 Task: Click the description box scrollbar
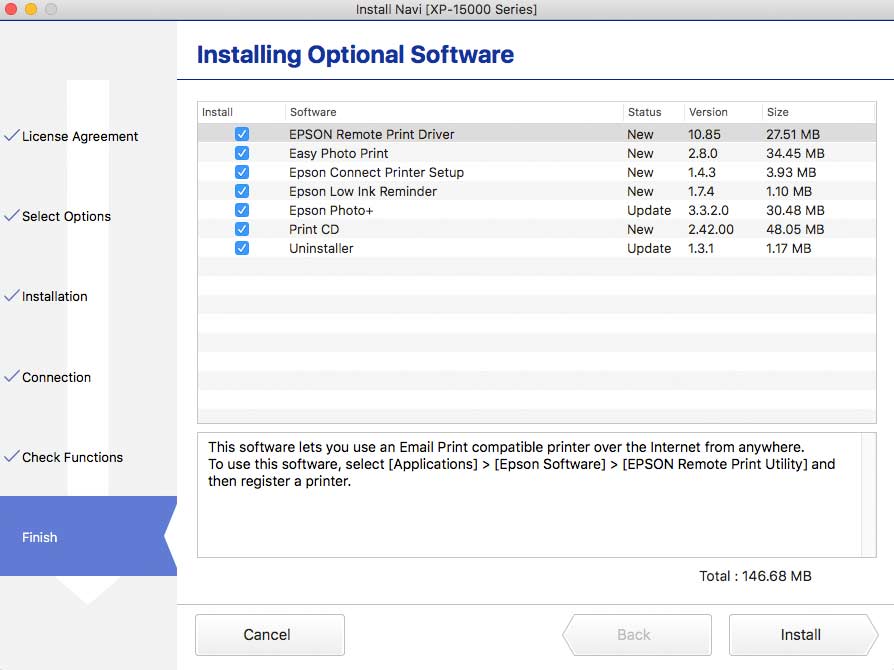pyautogui.click(x=869, y=495)
